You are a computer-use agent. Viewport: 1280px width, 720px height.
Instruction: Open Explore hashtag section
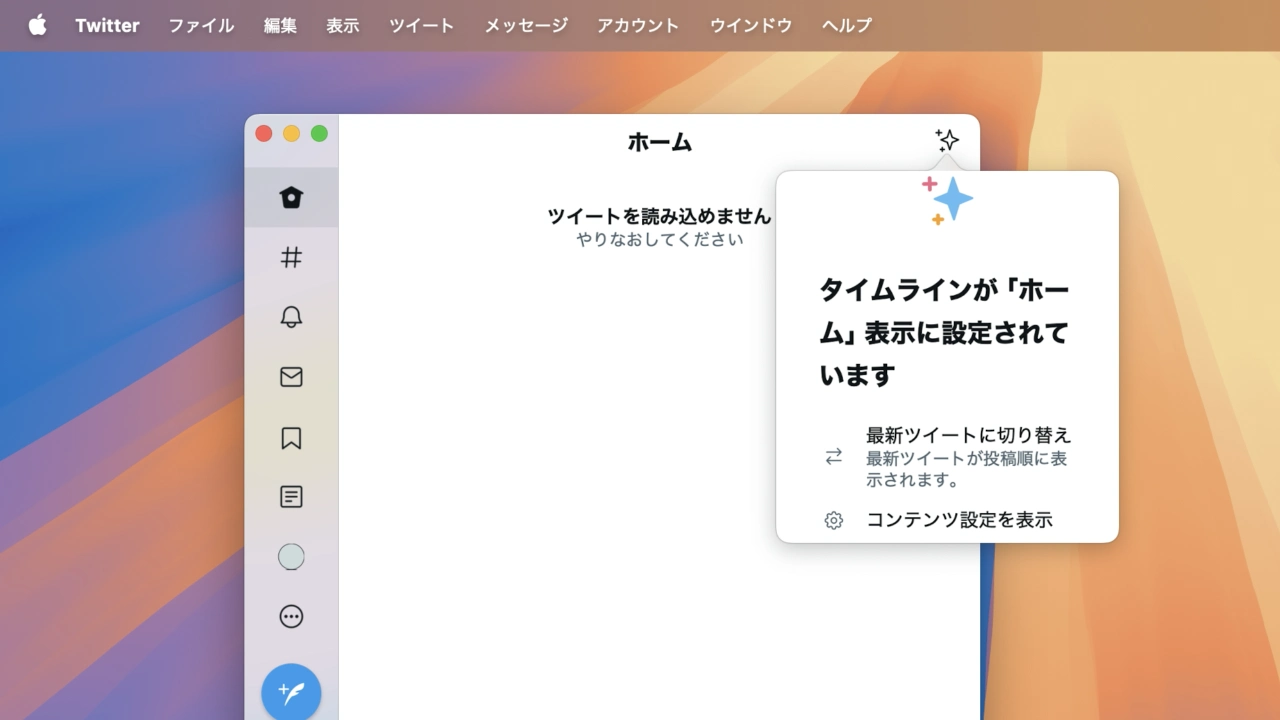pyautogui.click(x=291, y=257)
